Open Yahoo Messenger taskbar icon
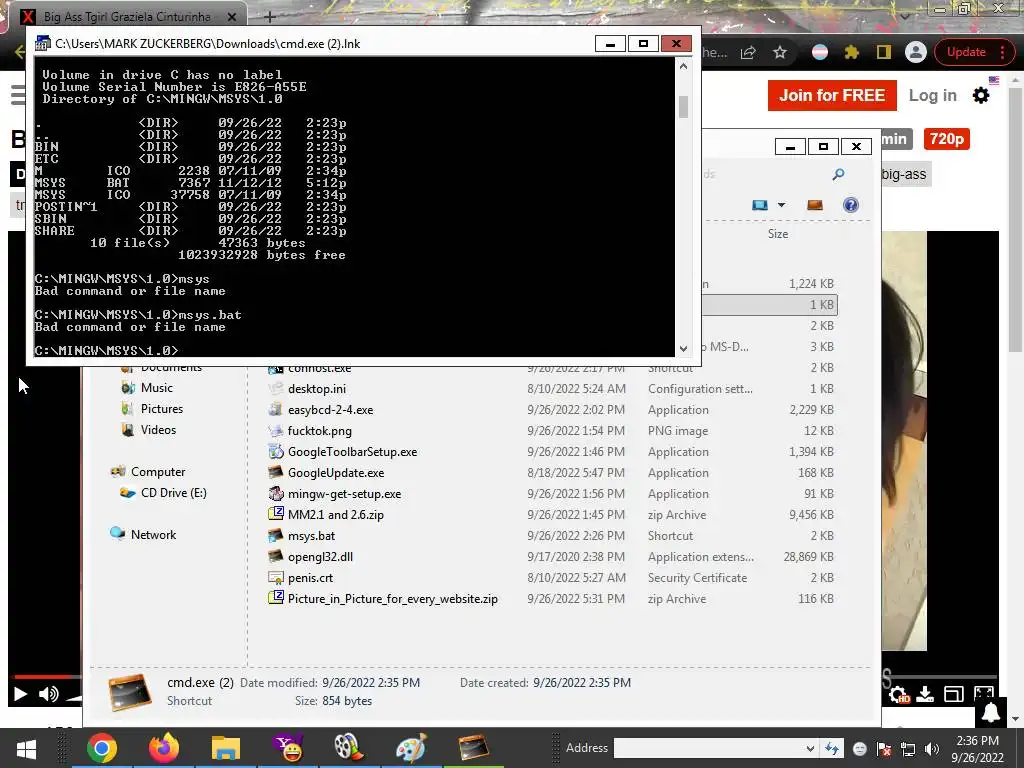The image size is (1024, 768). tap(287, 748)
